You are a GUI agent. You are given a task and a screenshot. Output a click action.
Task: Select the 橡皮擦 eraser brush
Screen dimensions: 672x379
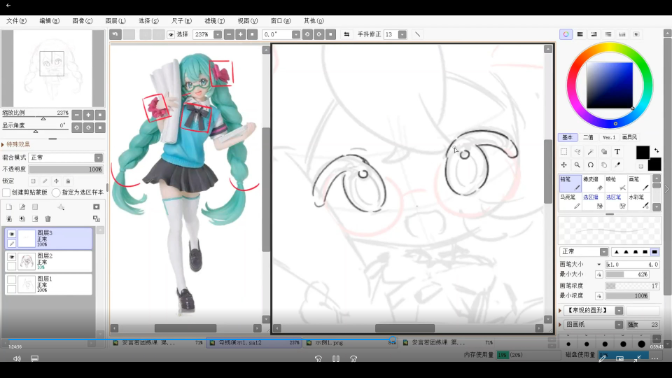point(593,183)
